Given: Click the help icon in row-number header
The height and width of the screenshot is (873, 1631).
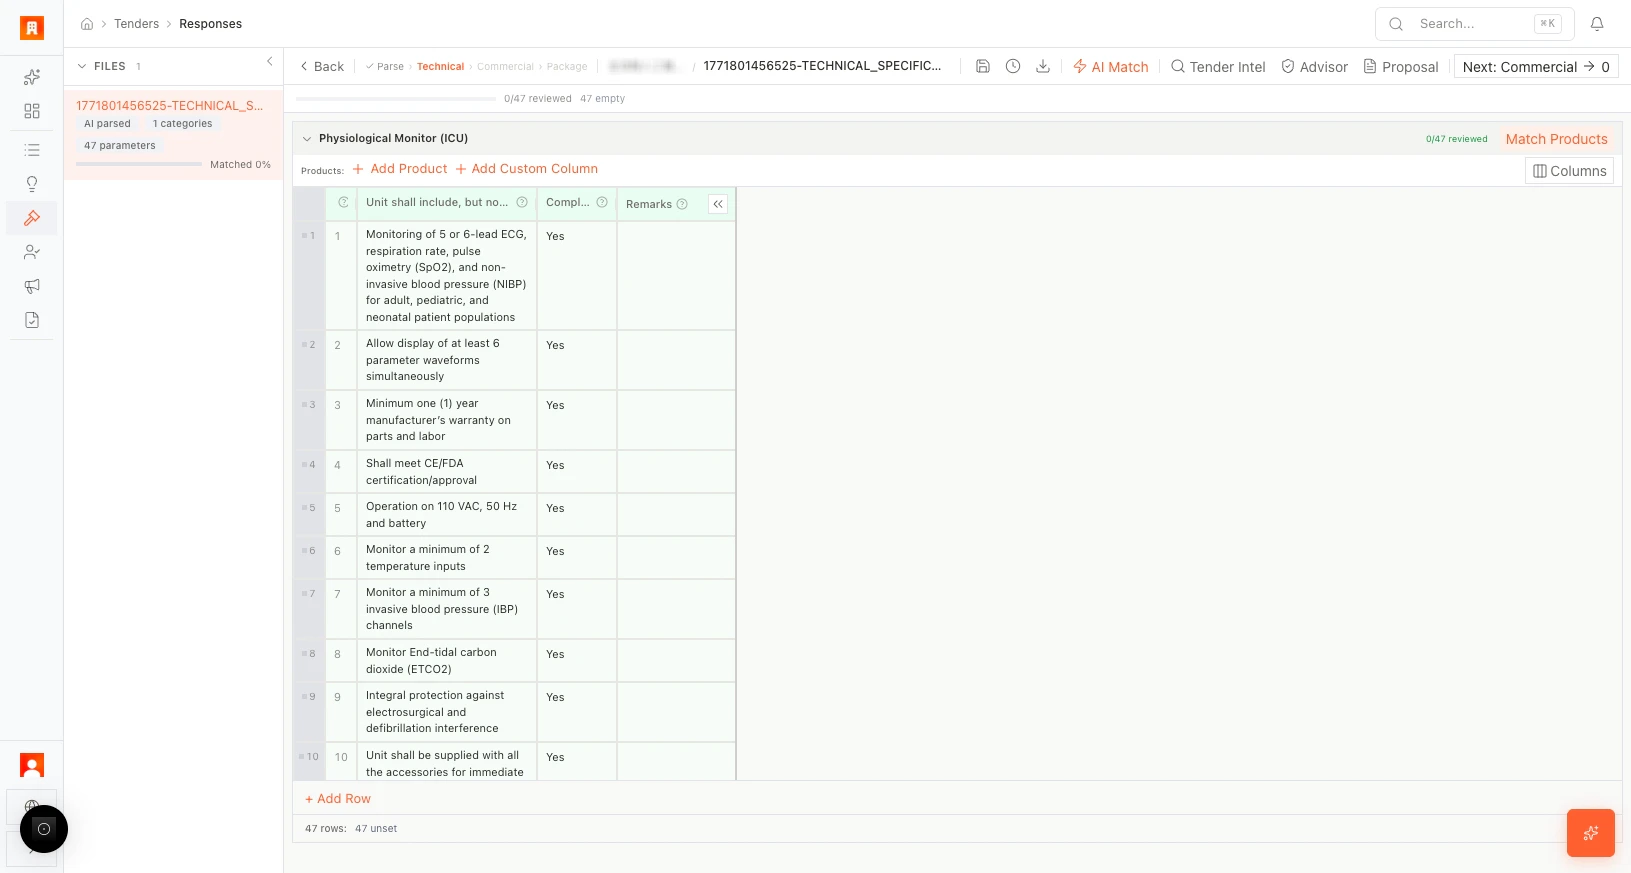Looking at the screenshot, I should click(x=343, y=202).
